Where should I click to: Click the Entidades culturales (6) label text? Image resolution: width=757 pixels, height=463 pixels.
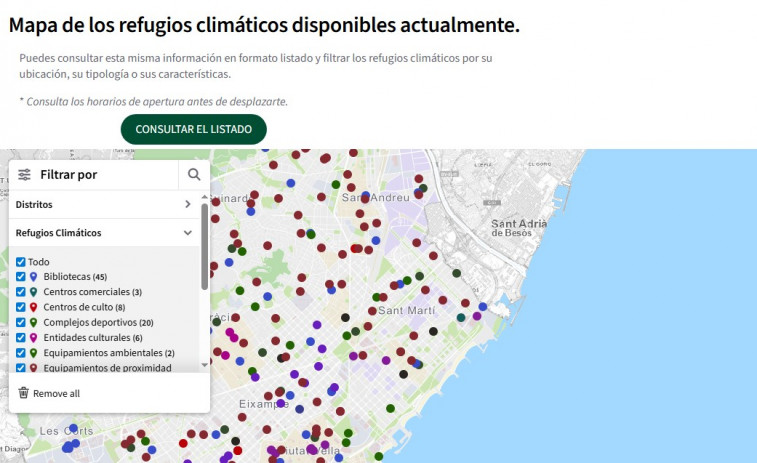(x=93, y=337)
